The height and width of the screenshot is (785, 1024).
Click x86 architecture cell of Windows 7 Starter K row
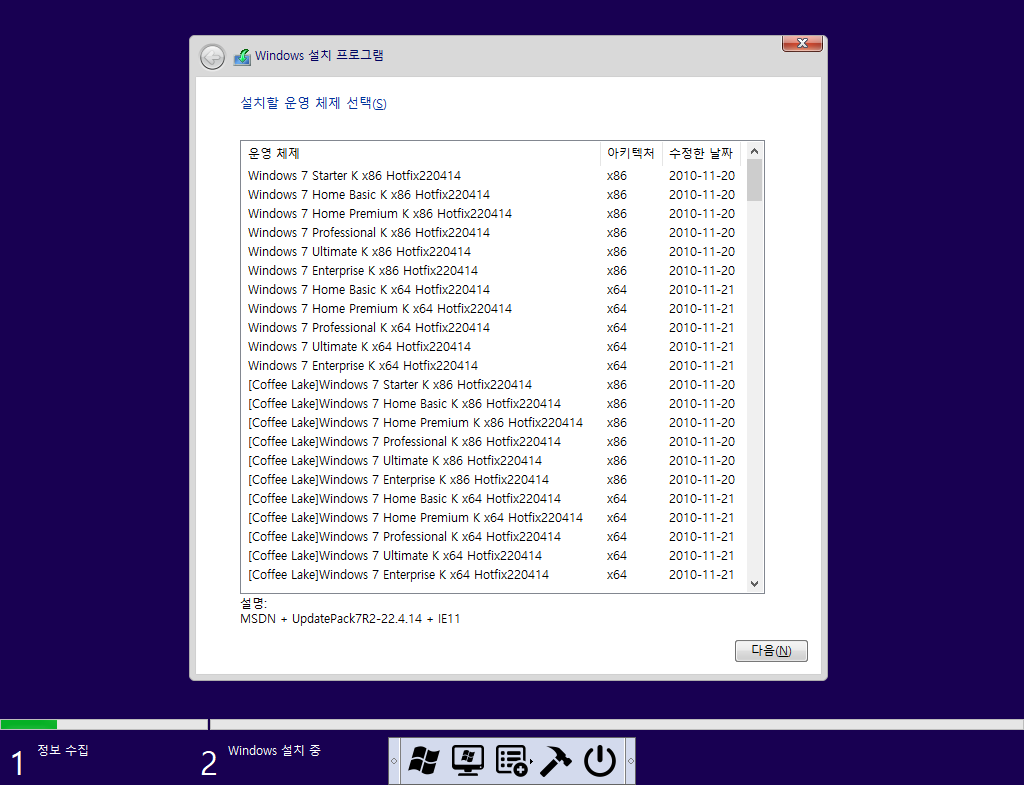[x=616, y=176]
